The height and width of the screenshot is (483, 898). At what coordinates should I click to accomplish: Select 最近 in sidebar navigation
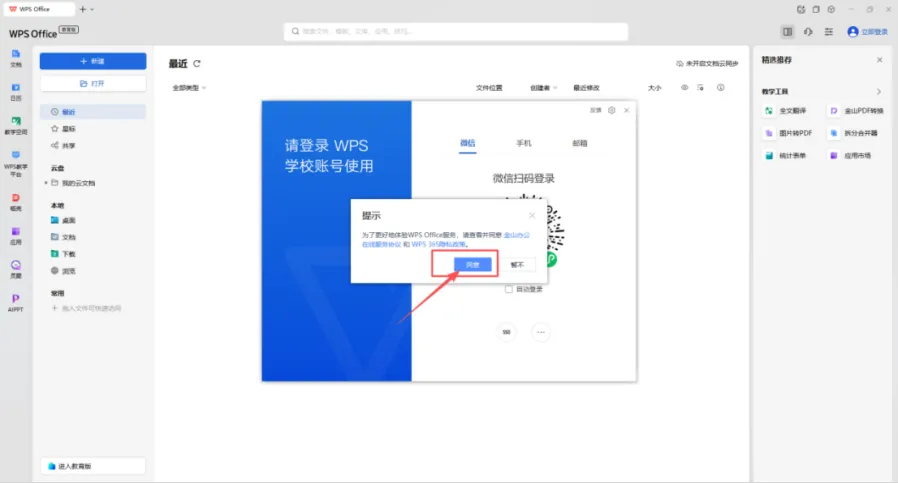(x=93, y=112)
